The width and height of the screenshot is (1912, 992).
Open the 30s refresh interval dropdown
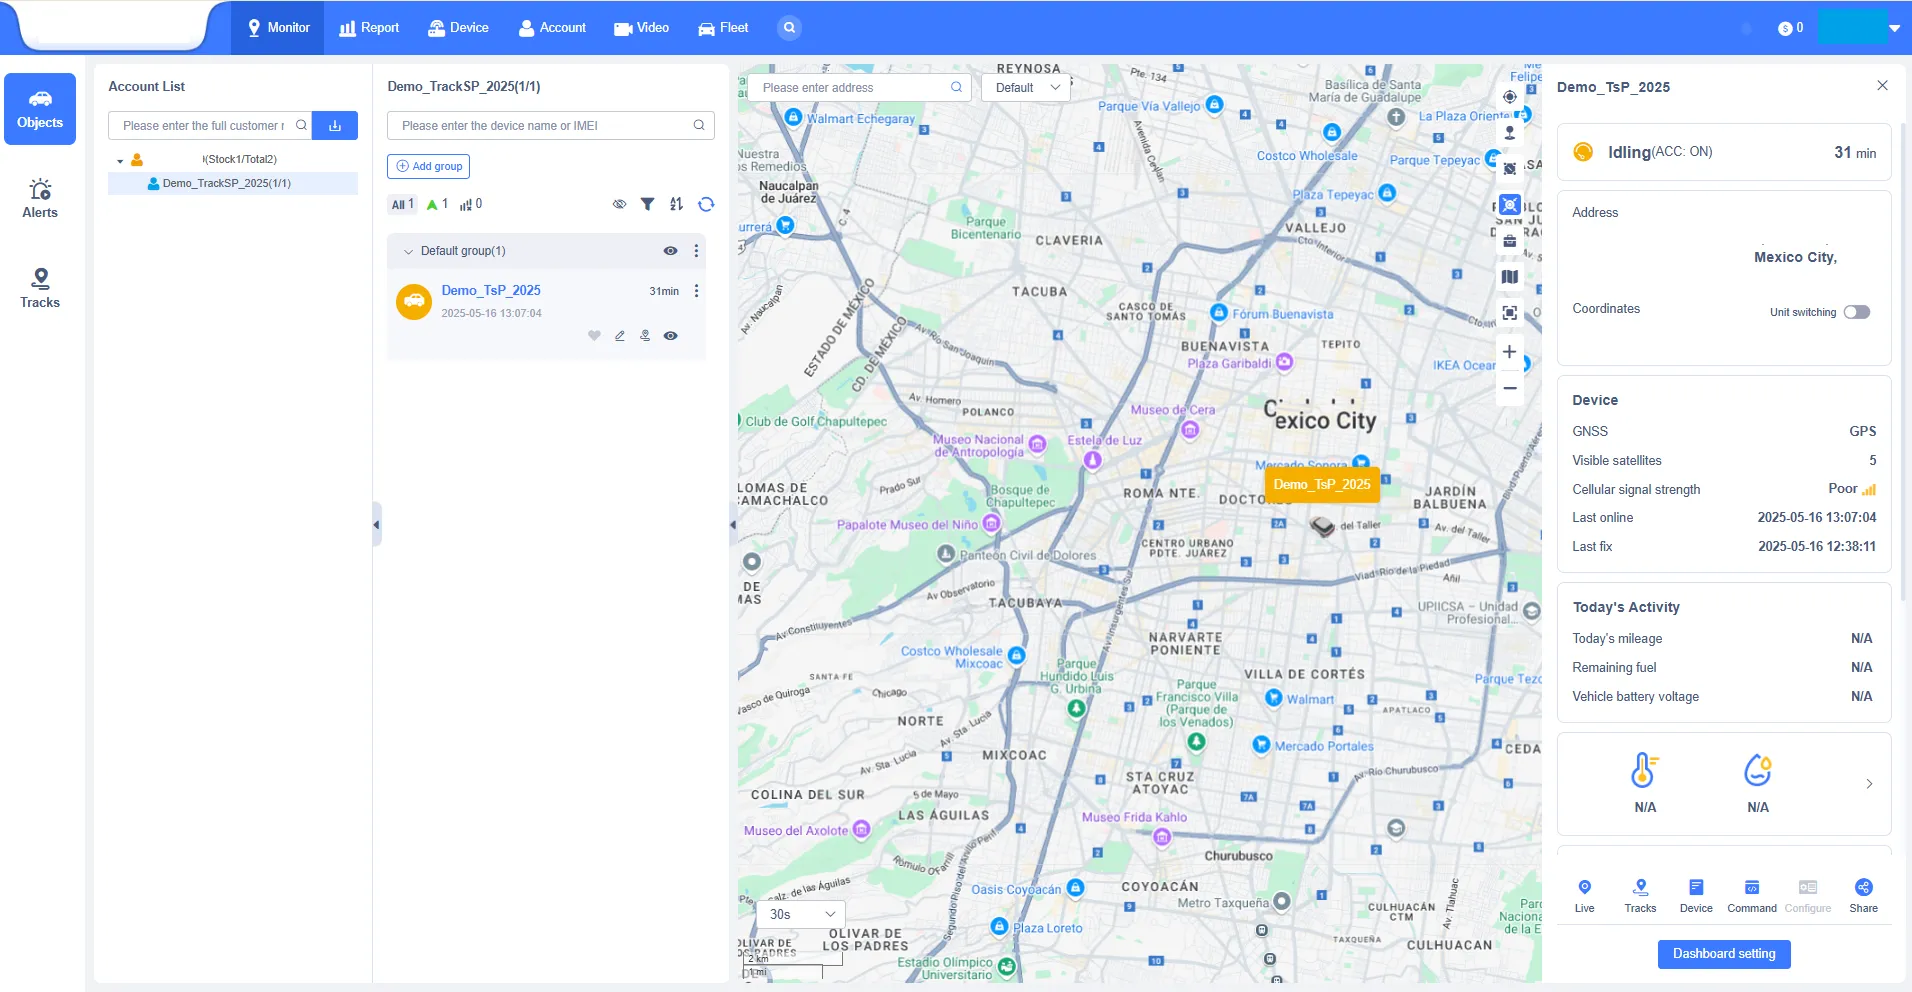point(799,914)
